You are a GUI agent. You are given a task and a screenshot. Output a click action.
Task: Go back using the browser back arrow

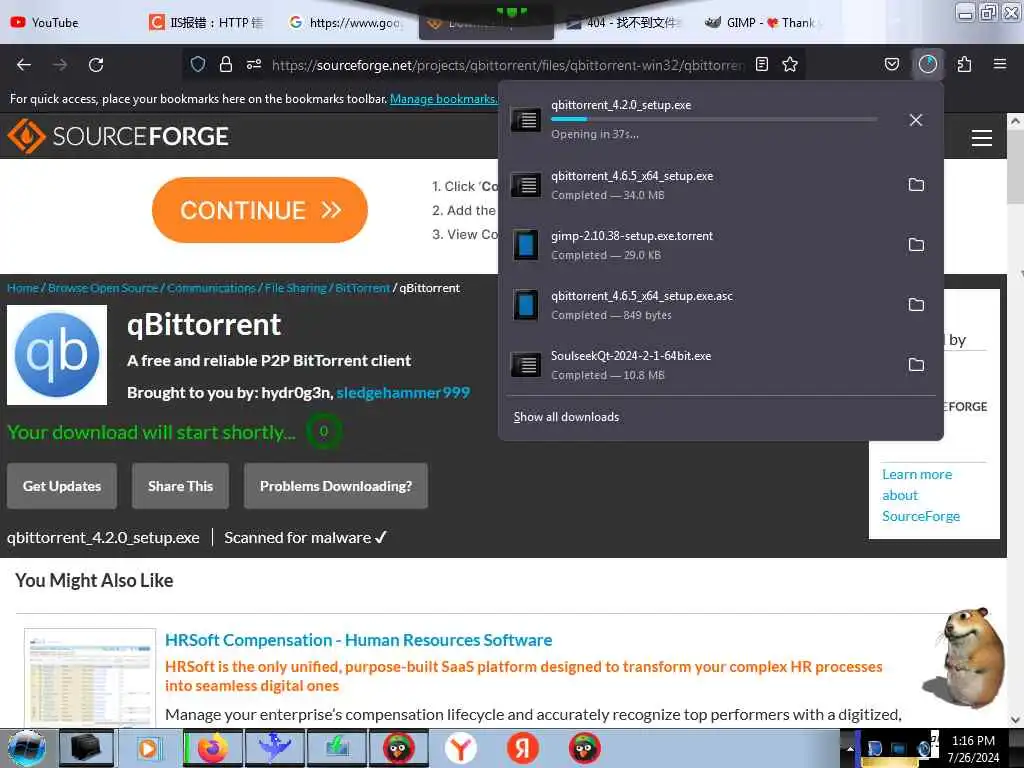pos(24,65)
